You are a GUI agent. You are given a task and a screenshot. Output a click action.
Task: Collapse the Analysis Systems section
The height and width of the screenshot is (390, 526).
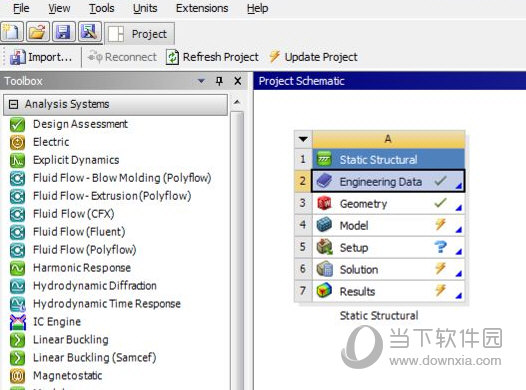click(13, 104)
